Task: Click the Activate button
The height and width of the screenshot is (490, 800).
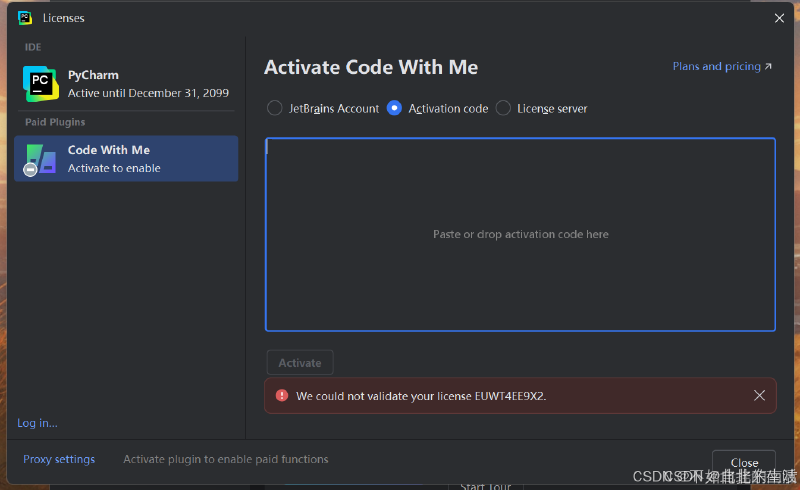Action: click(x=300, y=363)
